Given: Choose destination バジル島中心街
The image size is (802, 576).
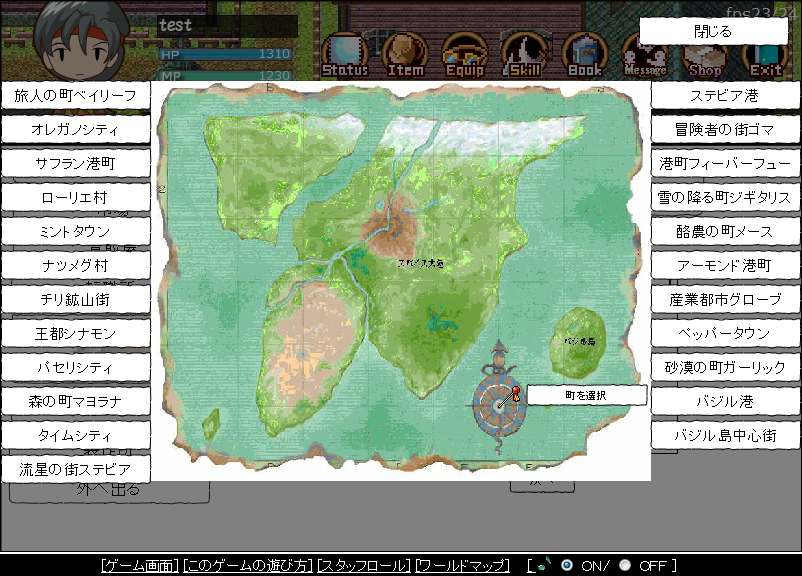Looking at the screenshot, I should pyautogui.click(x=725, y=435).
